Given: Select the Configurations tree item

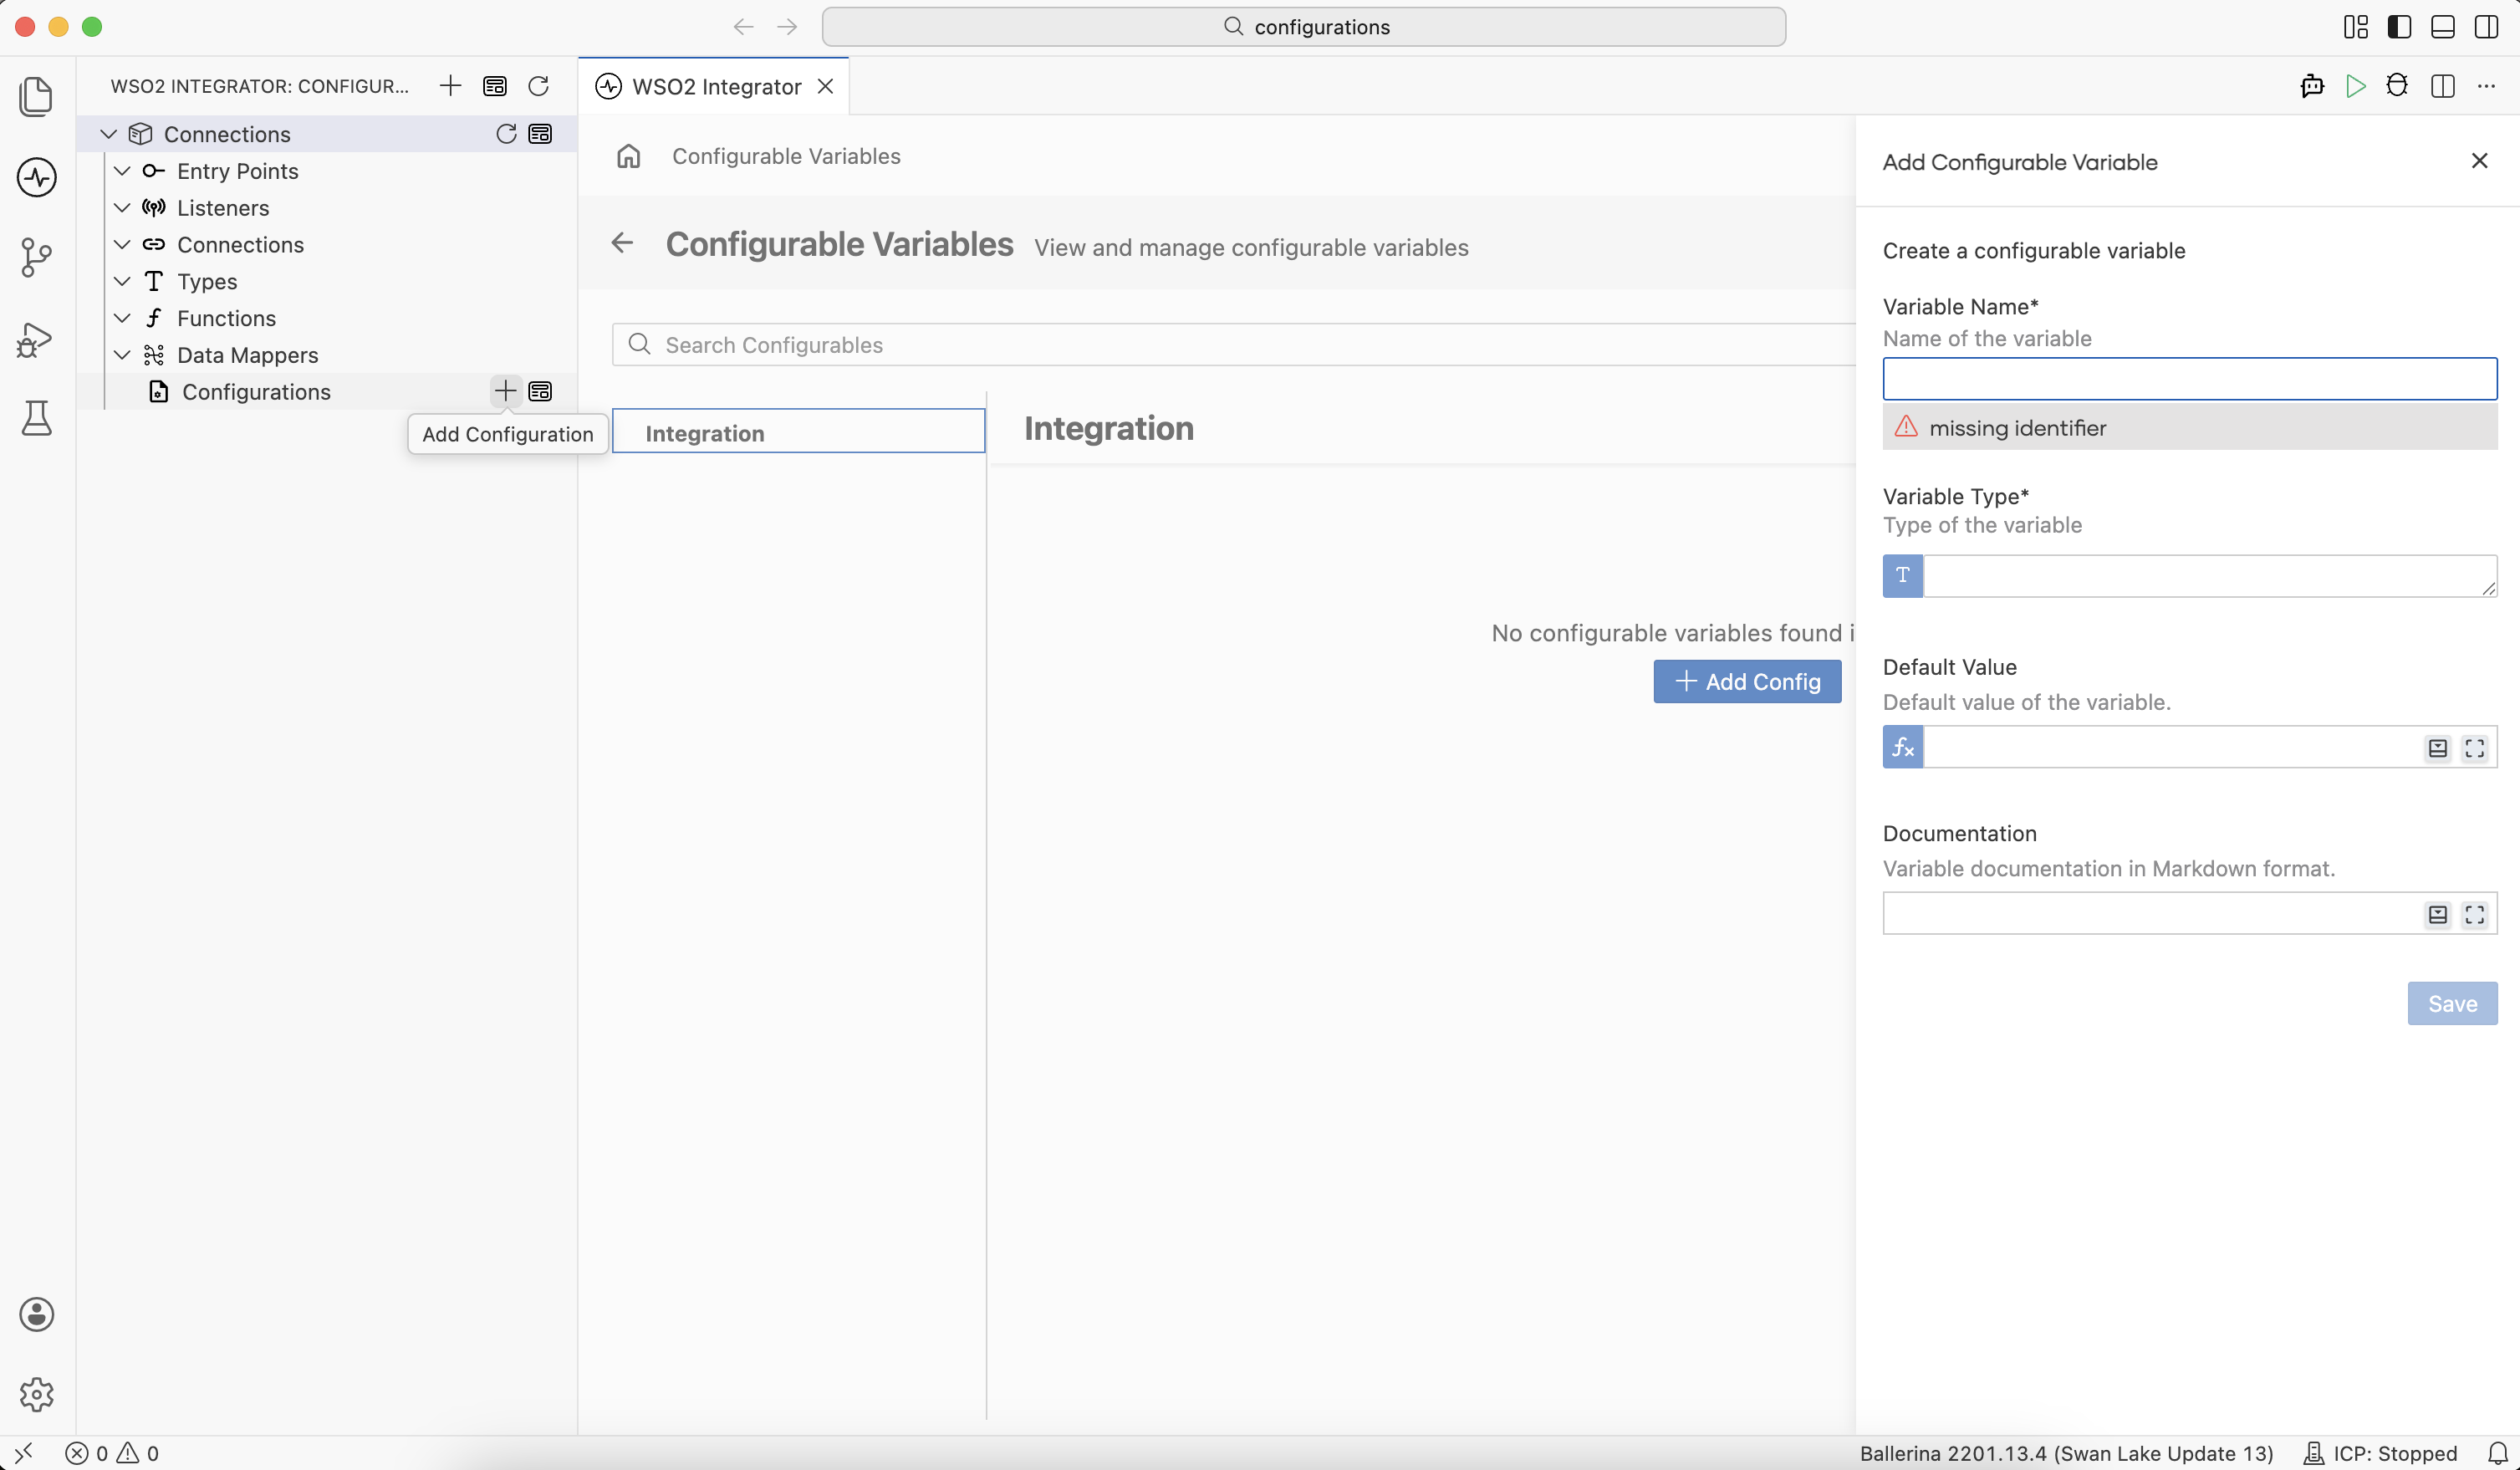Looking at the screenshot, I should (x=327, y=391).
